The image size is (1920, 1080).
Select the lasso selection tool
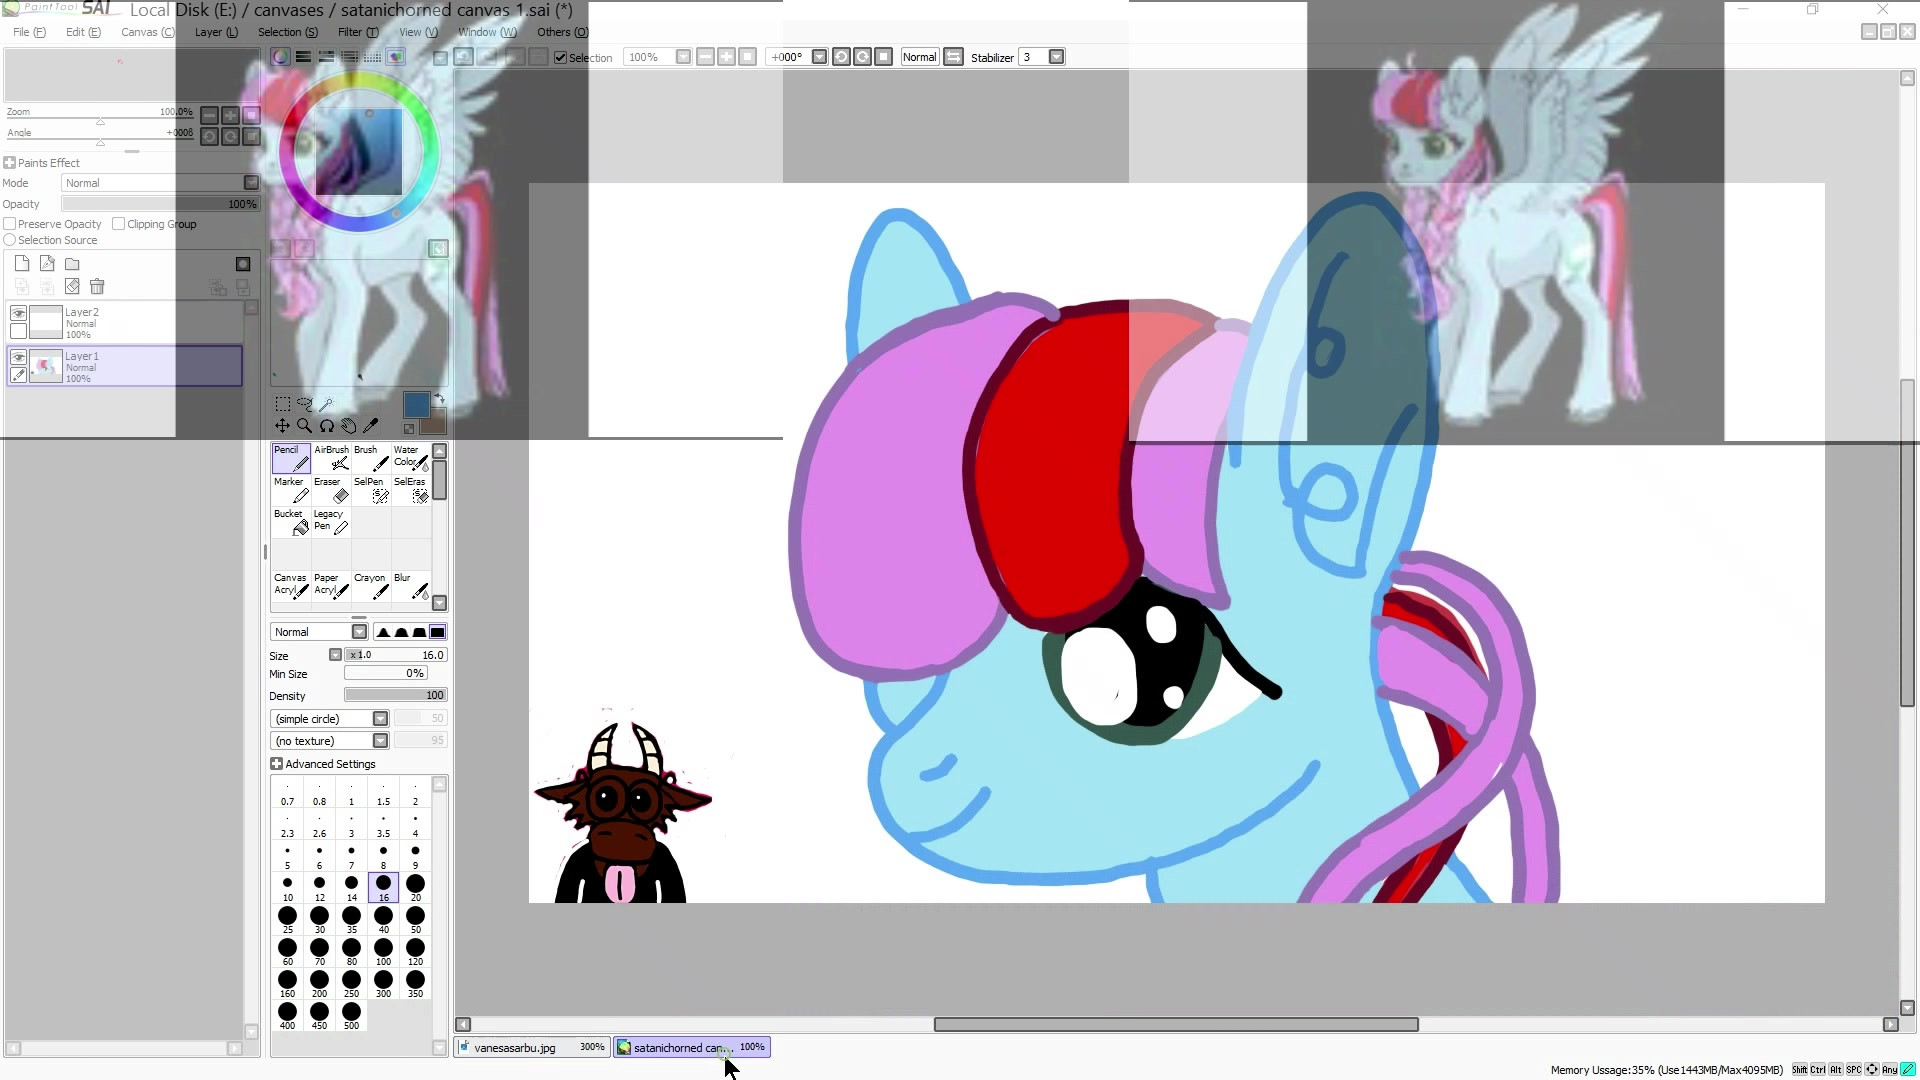[x=305, y=404]
